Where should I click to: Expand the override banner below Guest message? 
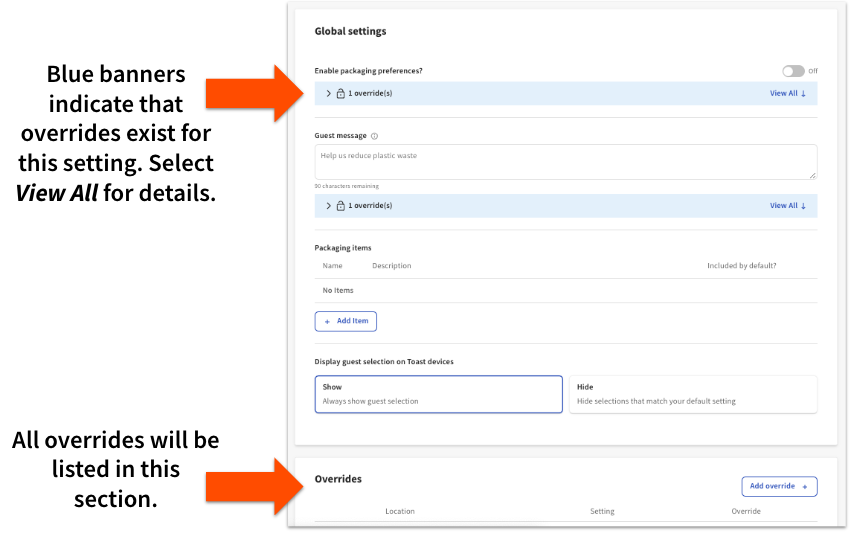pyautogui.click(x=329, y=206)
